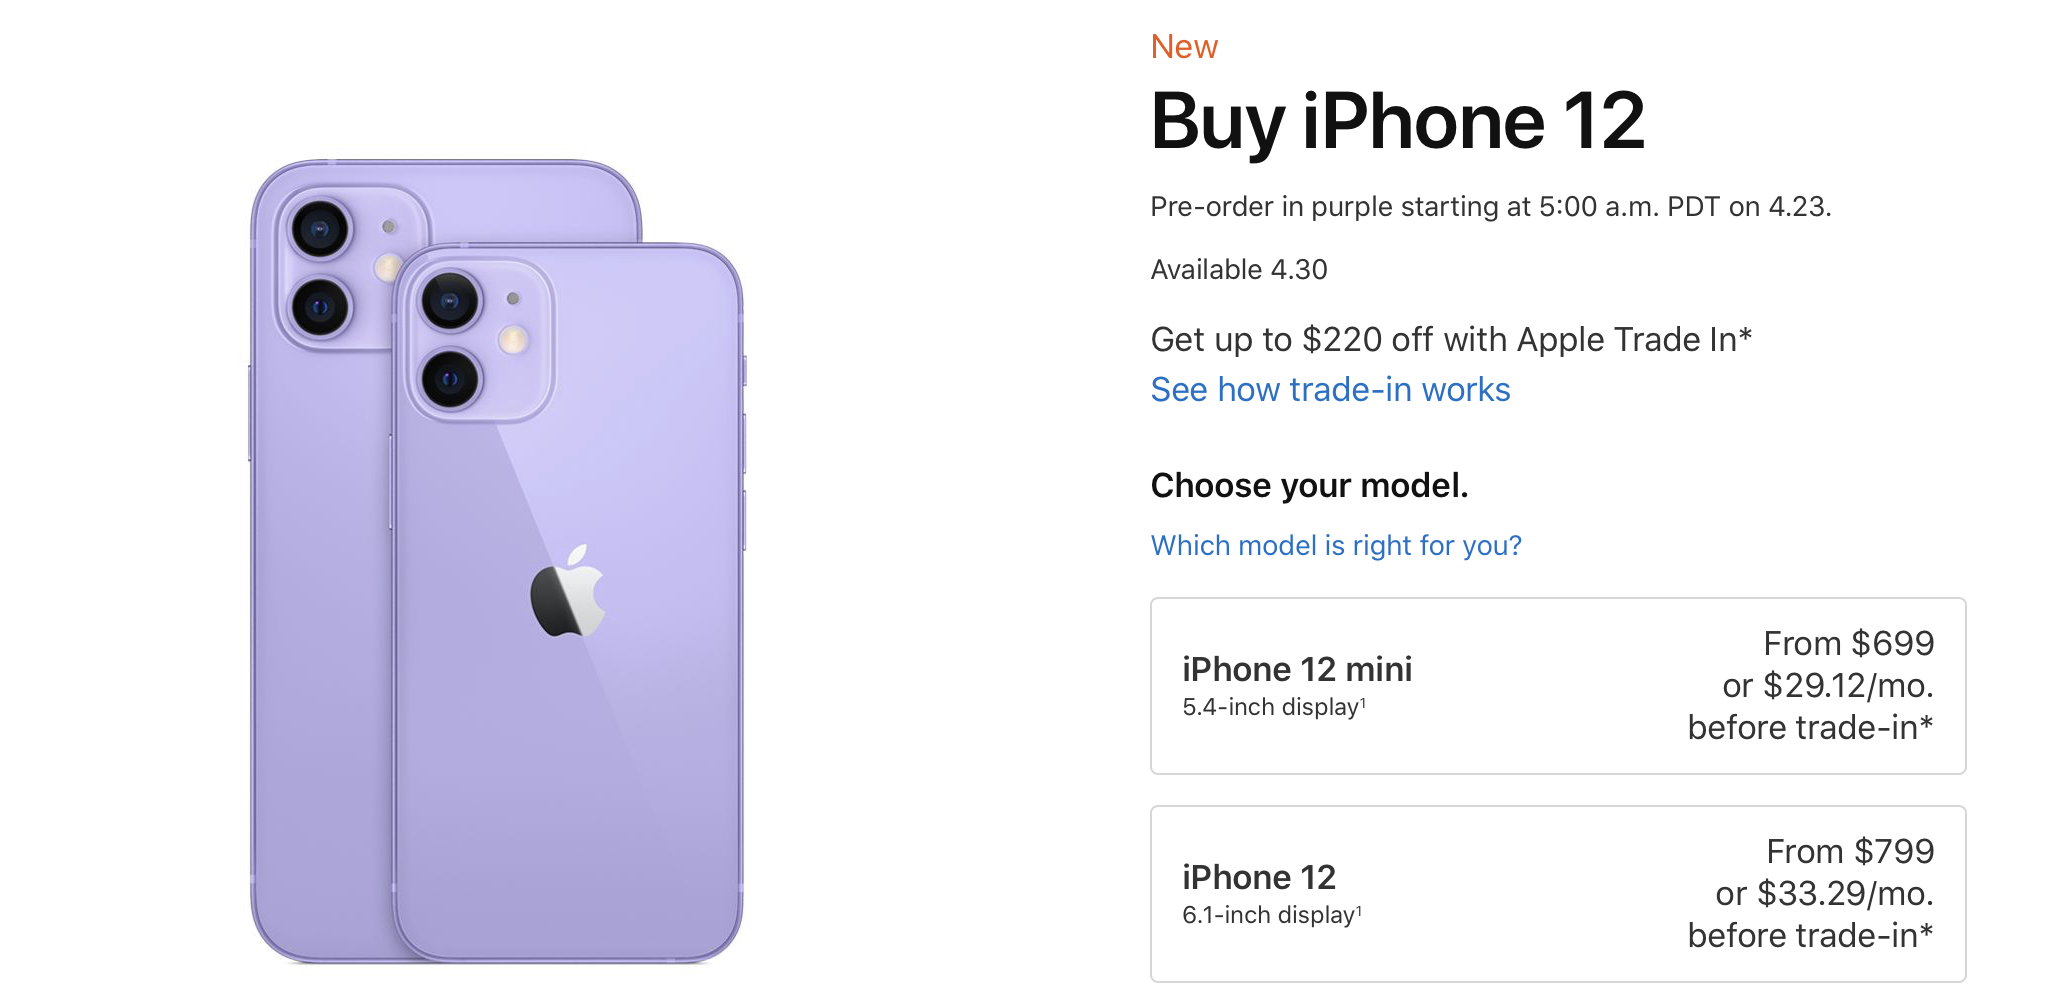
Task: Click the front iPhone's small microphone dot
Action: click(x=513, y=298)
